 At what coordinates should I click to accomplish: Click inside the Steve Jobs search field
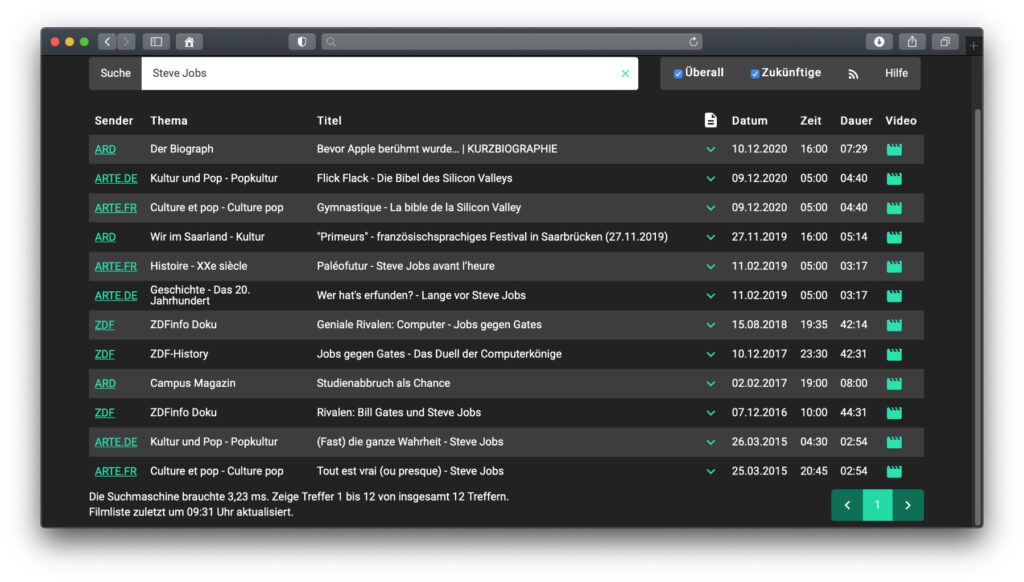390,72
